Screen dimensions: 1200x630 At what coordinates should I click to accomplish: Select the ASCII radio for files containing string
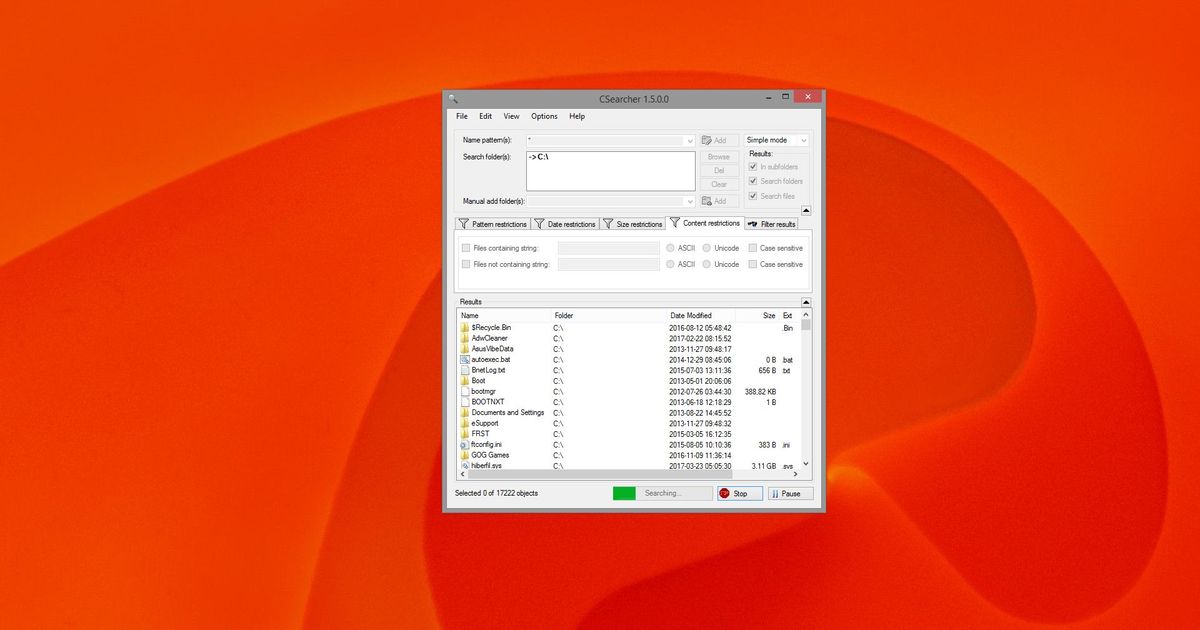(670, 248)
